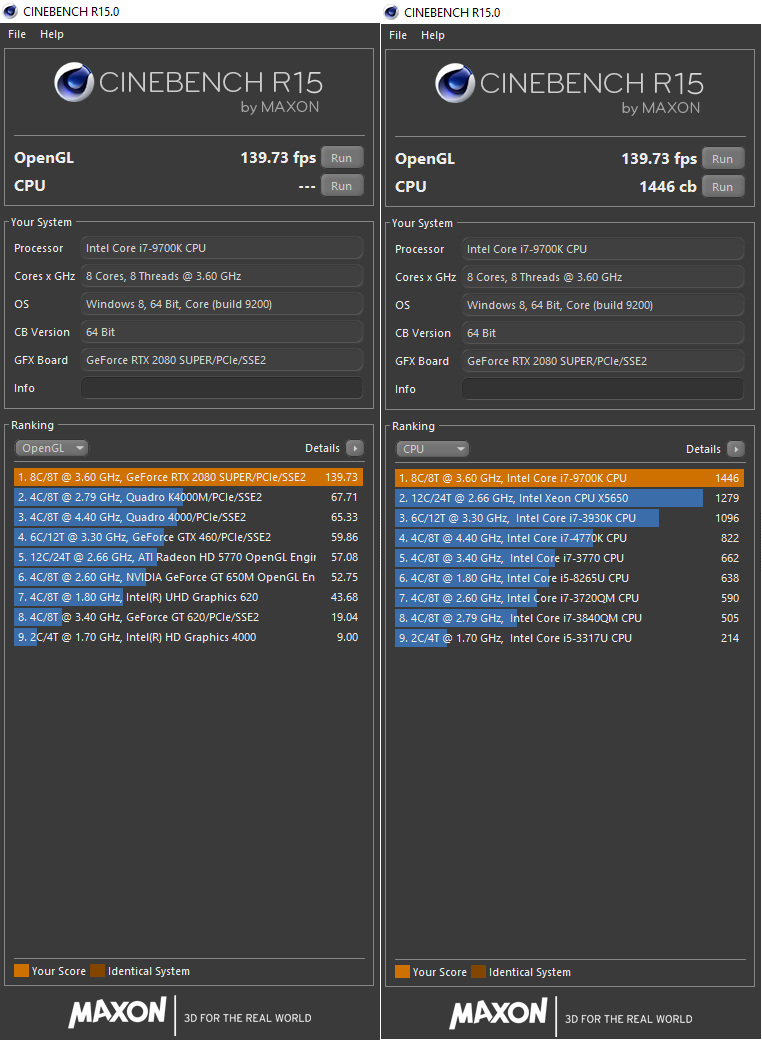Viewport: 762px width, 1040px height.
Task: Click orange Your Score swatch in right window
Action: click(x=402, y=972)
